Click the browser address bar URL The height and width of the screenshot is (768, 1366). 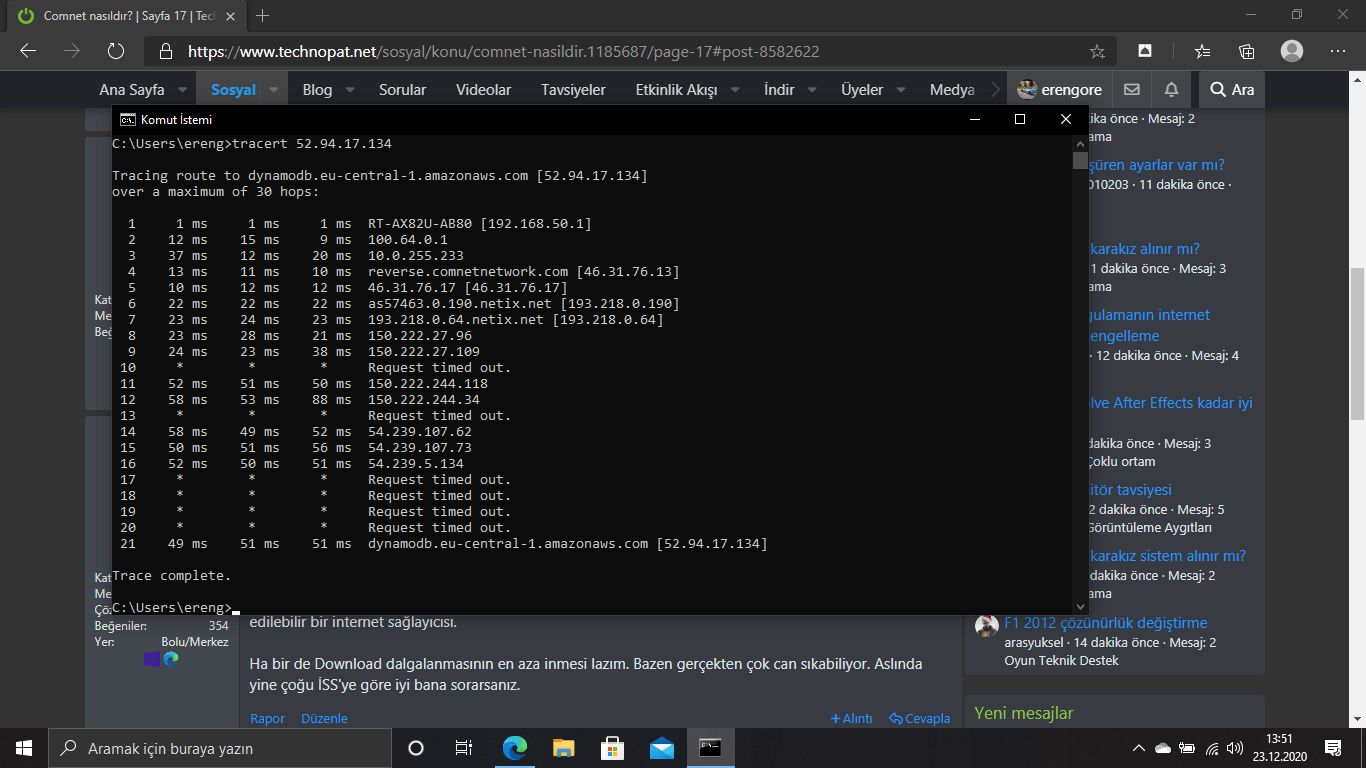point(504,51)
